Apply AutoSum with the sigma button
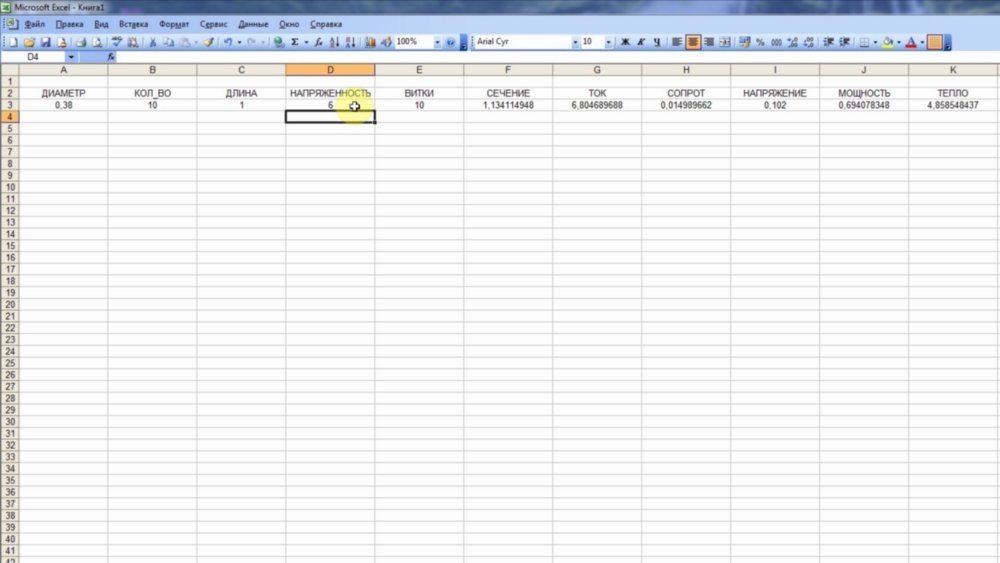Viewport: 1000px width, 563px height. [295, 42]
